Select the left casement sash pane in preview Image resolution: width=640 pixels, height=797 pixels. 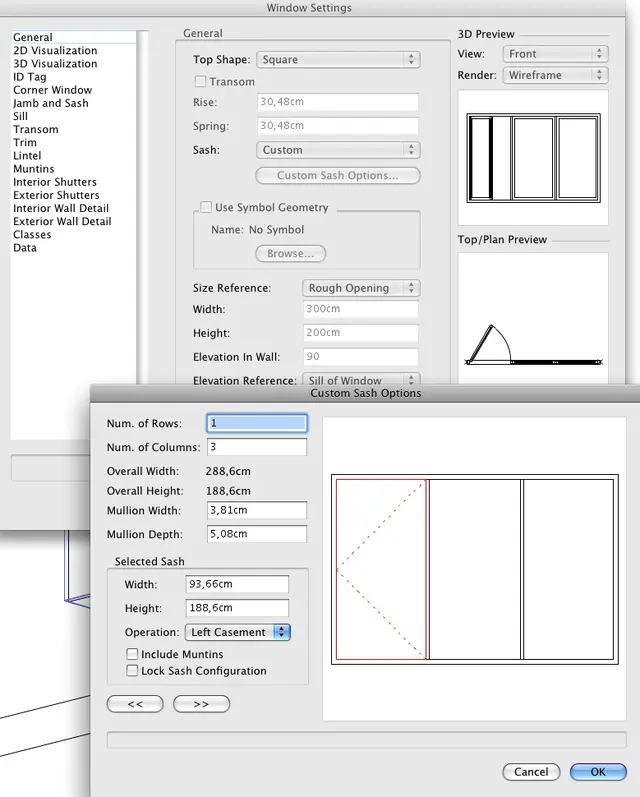click(381, 569)
